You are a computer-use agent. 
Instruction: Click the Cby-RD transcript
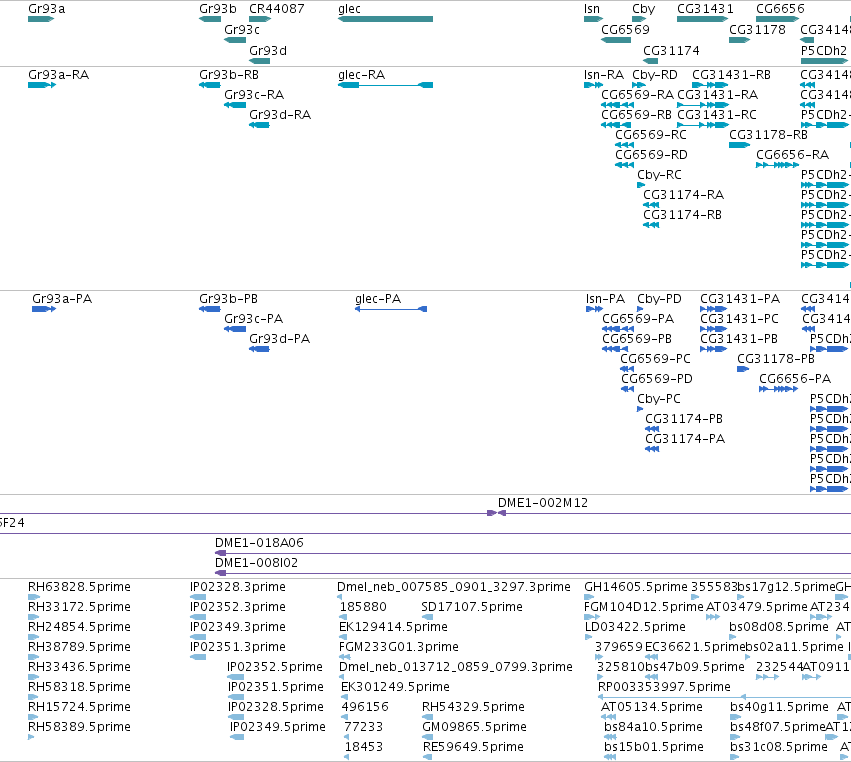(655, 75)
